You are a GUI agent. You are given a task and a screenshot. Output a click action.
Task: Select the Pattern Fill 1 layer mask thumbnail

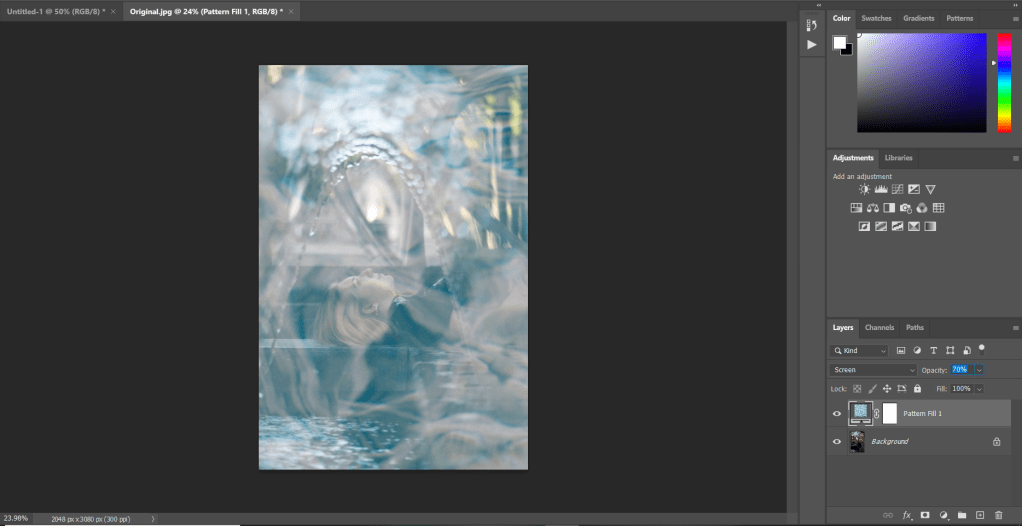[890, 413]
